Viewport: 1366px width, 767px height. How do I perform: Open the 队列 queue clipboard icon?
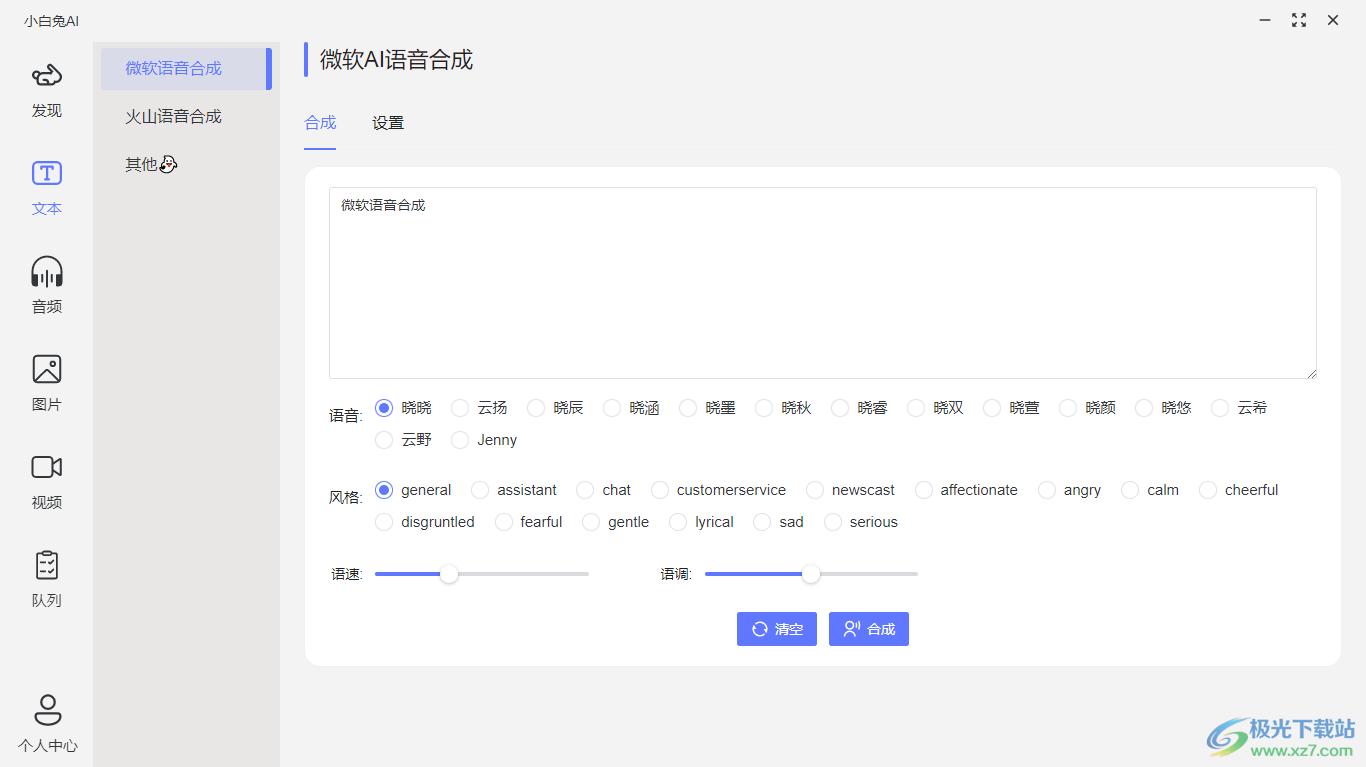(x=47, y=565)
